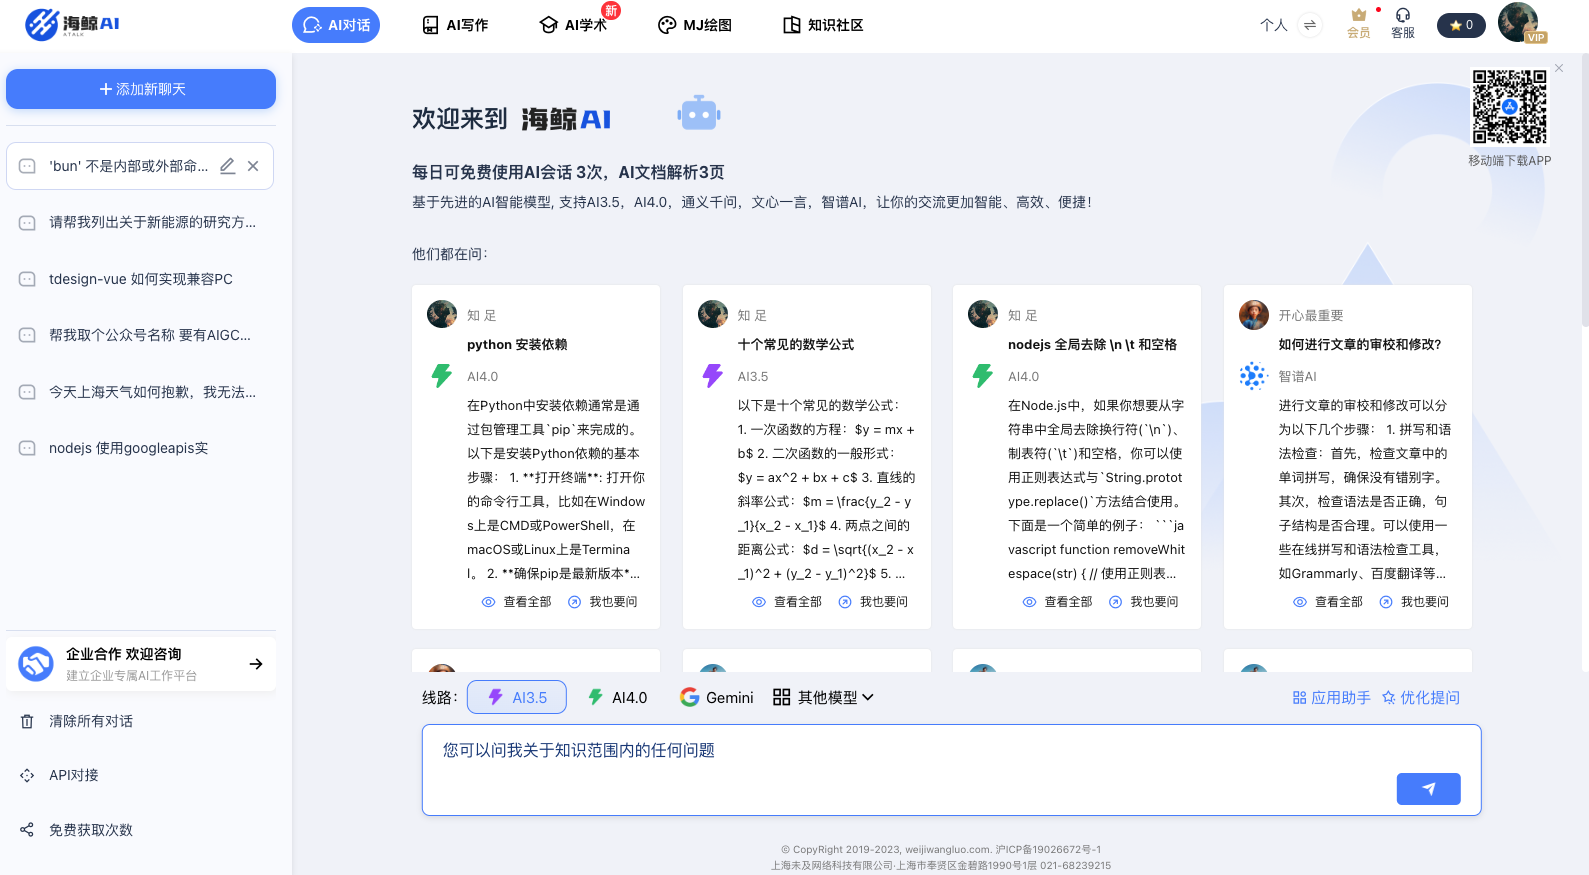Click 我也要问 on python 安装依赖 card
1589x875 pixels.
pyautogui.click(x=603, y=602)
